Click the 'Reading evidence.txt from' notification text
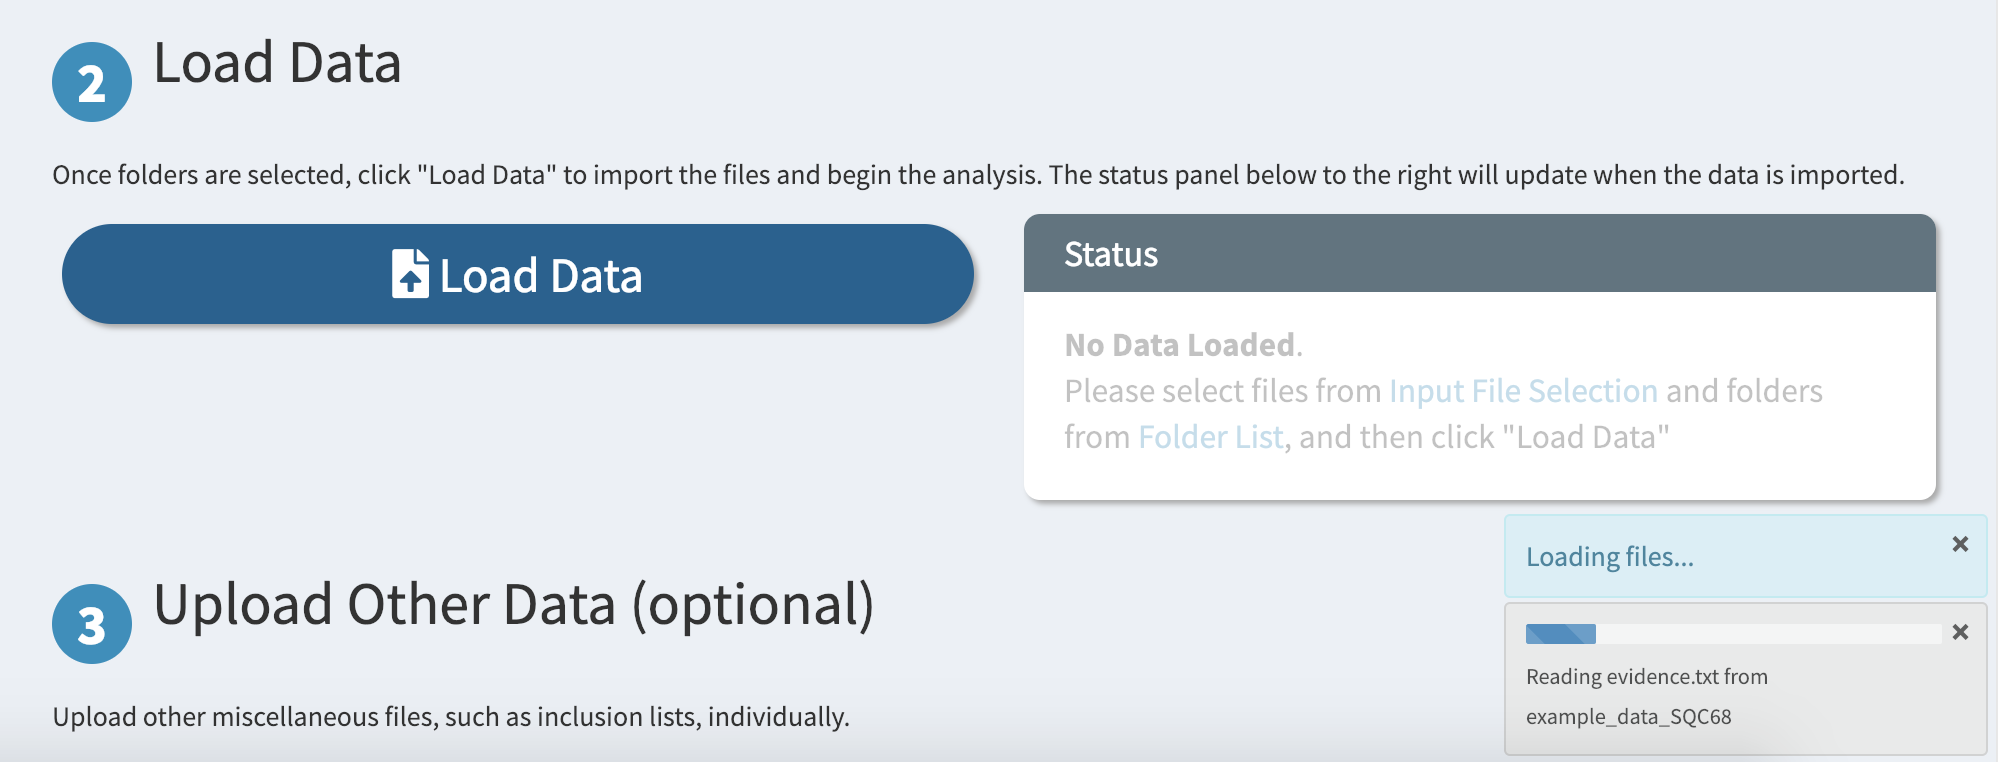 pos(1647,677)
